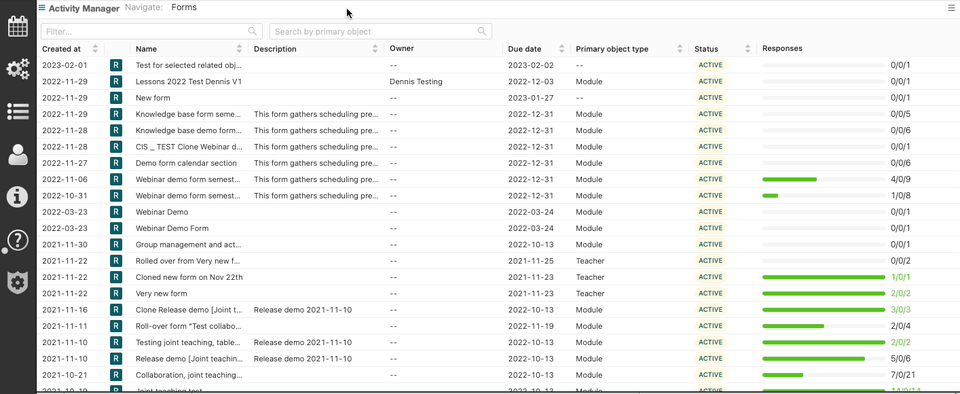Sort by Description column arrows
Screen dimensions: 960x394
pos(375,49)
